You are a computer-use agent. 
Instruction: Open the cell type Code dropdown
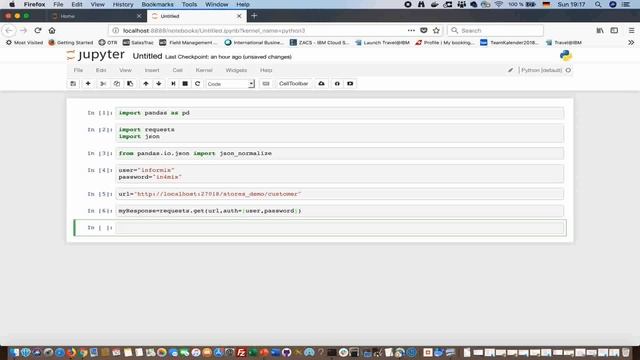click(230, 84)
